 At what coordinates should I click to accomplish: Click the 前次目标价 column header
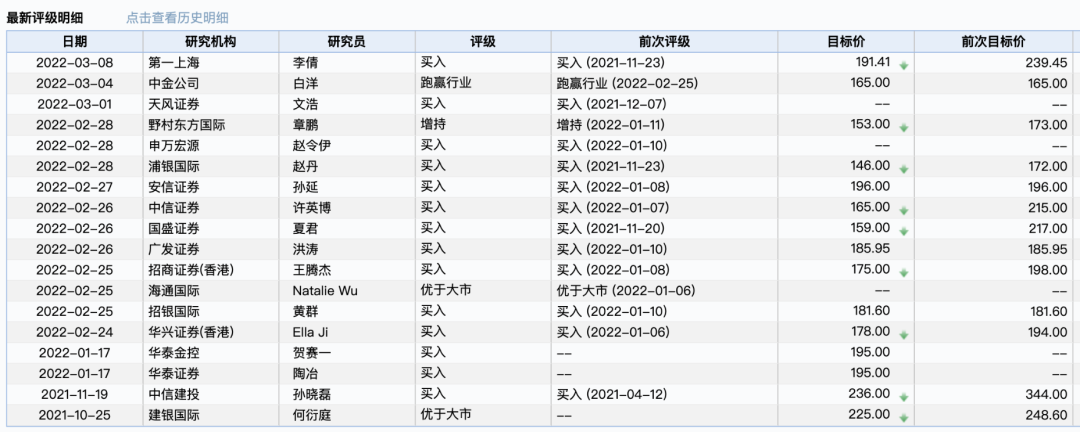(x=994, y=41)
